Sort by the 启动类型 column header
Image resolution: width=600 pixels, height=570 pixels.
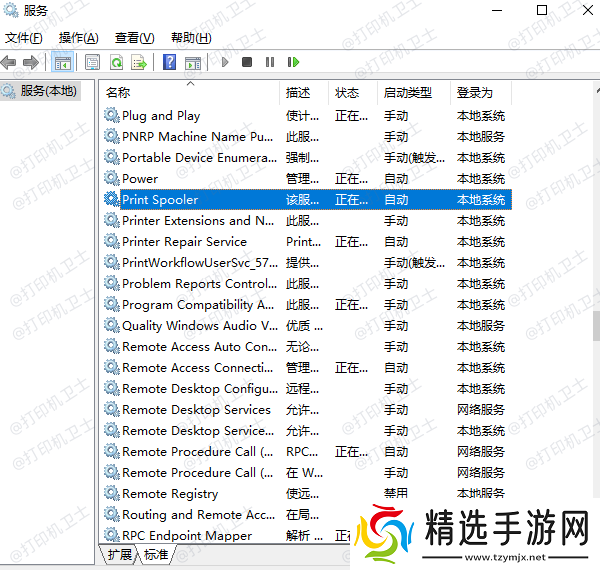click(x=407, y=92)
